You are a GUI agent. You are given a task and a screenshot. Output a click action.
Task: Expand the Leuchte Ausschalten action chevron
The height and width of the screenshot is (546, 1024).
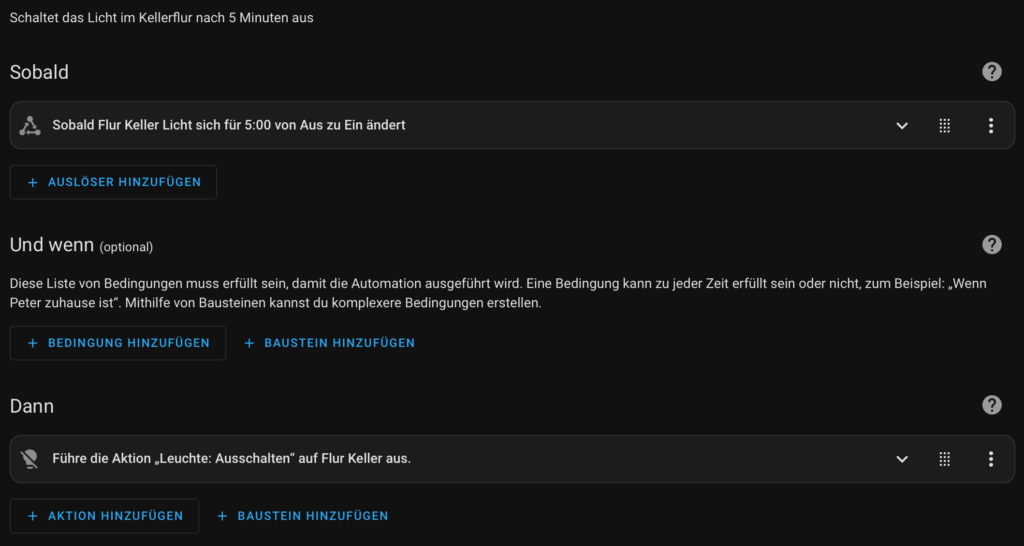pos(902,459)
